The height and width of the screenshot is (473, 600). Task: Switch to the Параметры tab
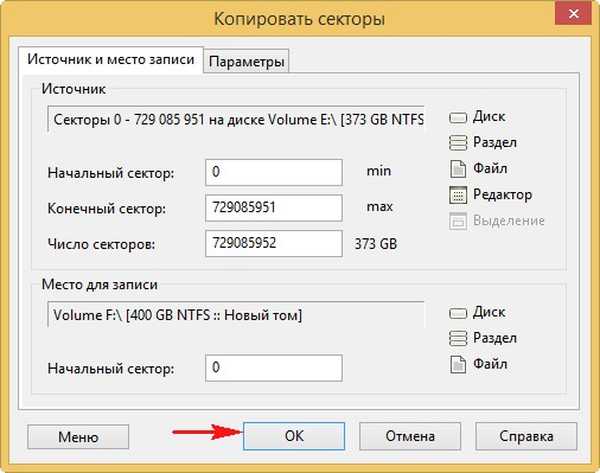[x=246, y=61]
